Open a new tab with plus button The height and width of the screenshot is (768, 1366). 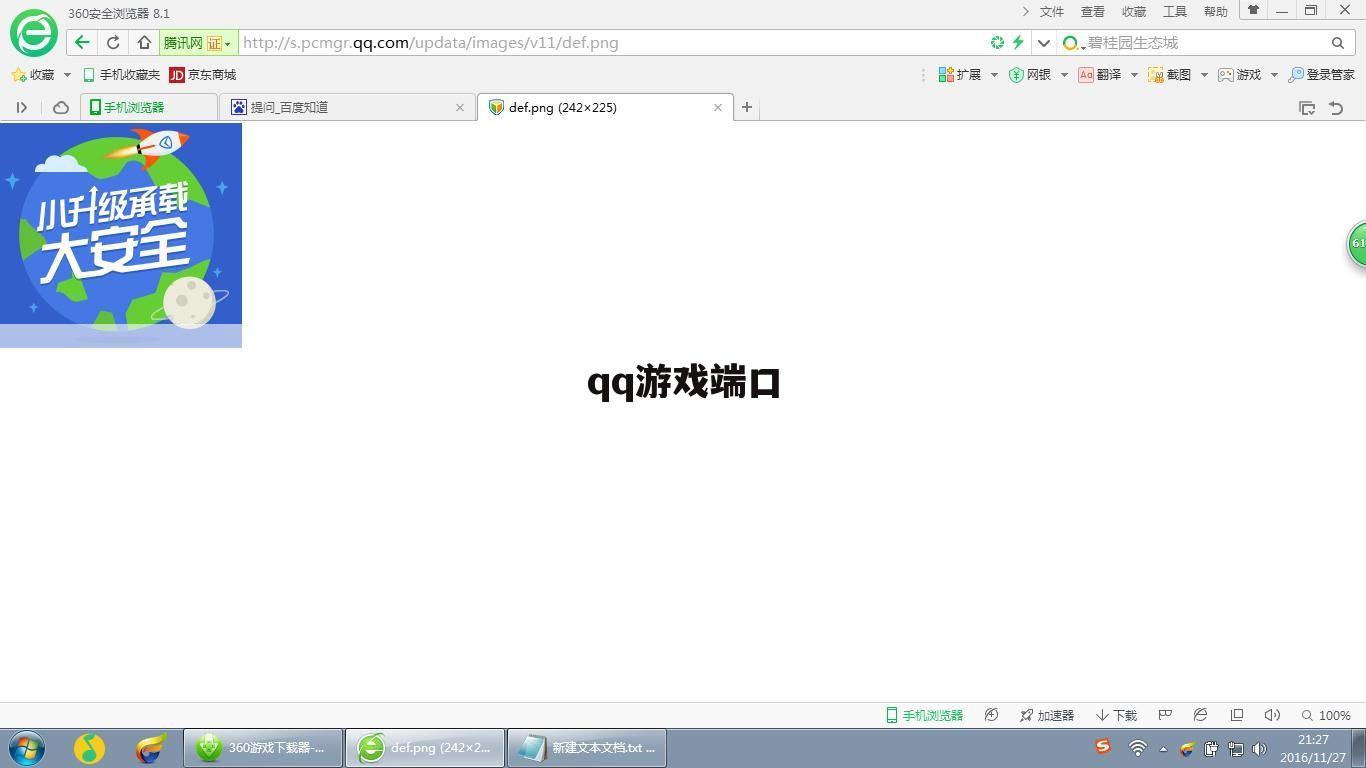(746, 107)
